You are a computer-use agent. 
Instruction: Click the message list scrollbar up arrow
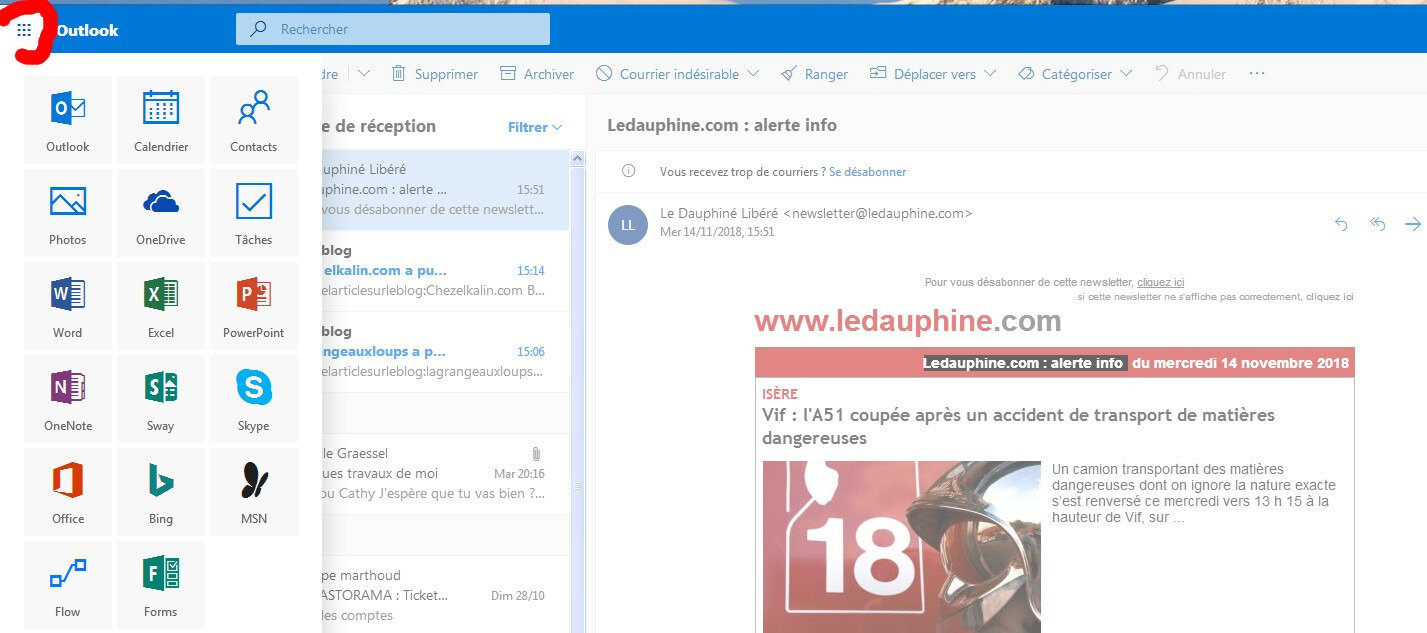click(577, 158)
